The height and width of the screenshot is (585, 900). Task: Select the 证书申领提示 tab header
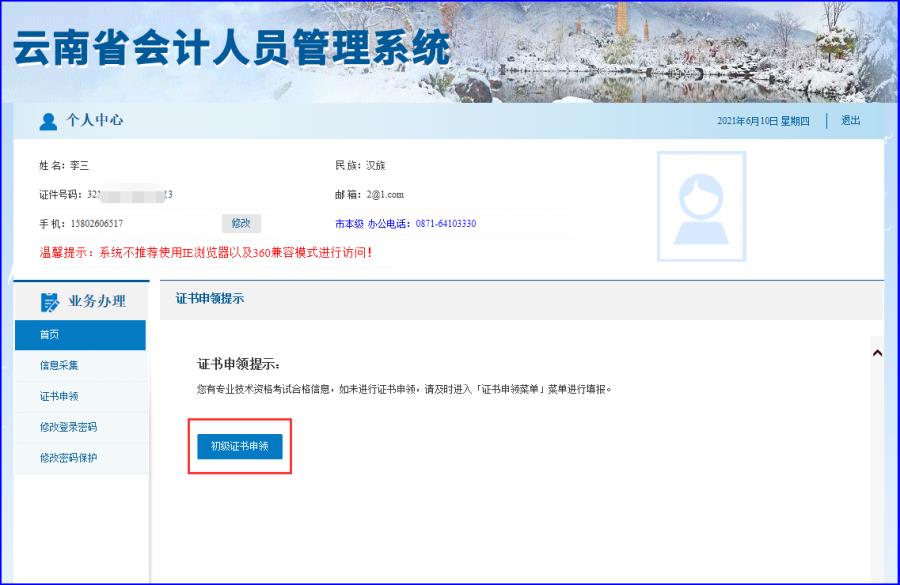point(210,299)
